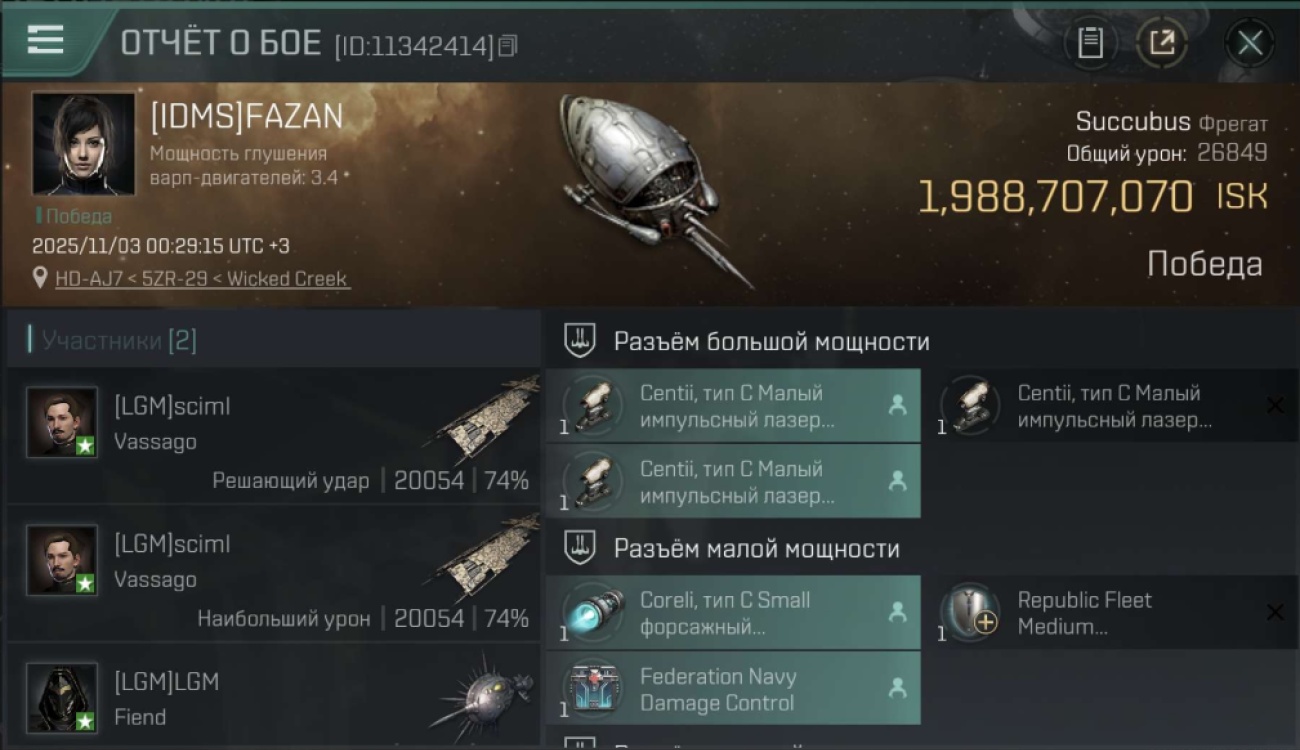The image size is (1300, 750).
Task: Open the LGM Fiend pilot portrait
Action: [62, 698]
